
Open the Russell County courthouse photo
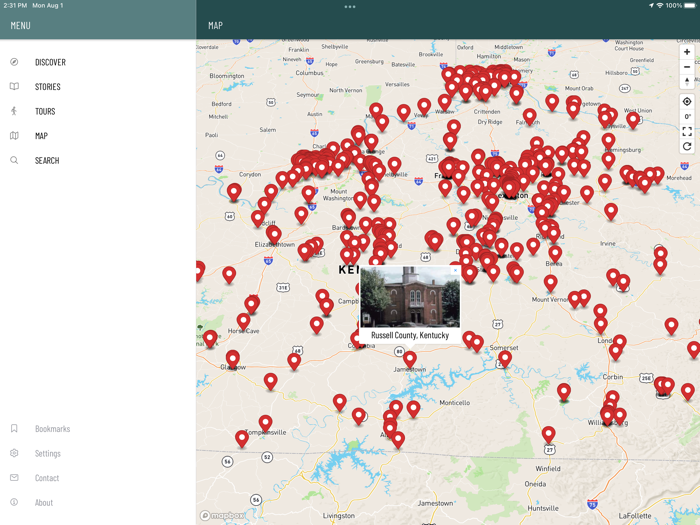point(410,296)
